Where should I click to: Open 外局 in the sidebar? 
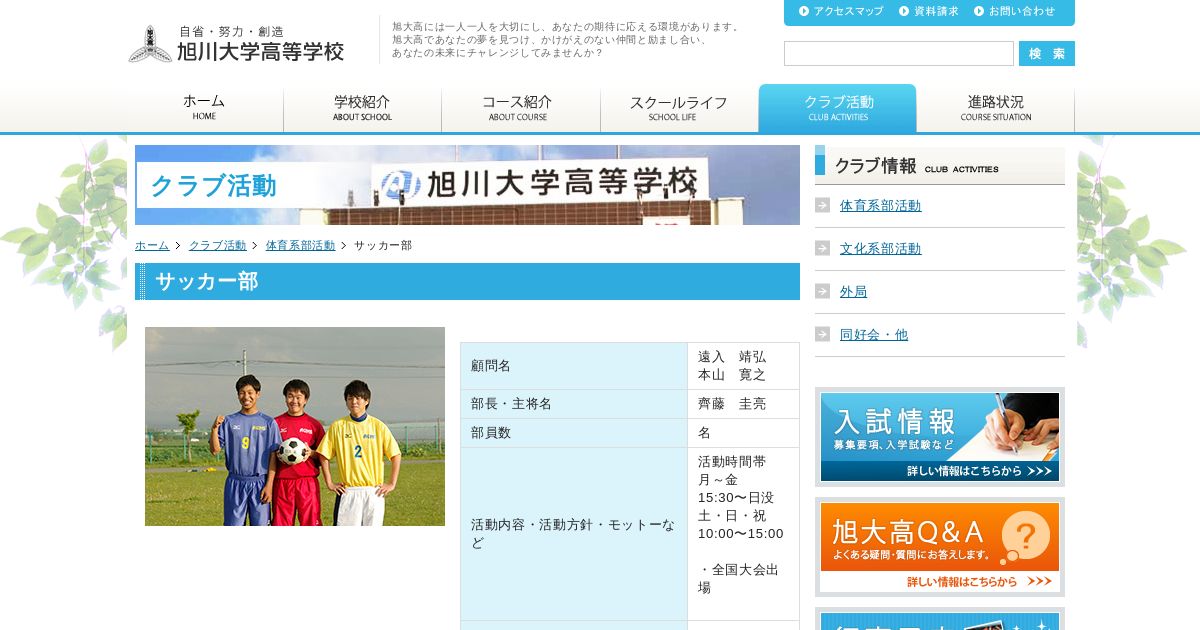point(853,291)
